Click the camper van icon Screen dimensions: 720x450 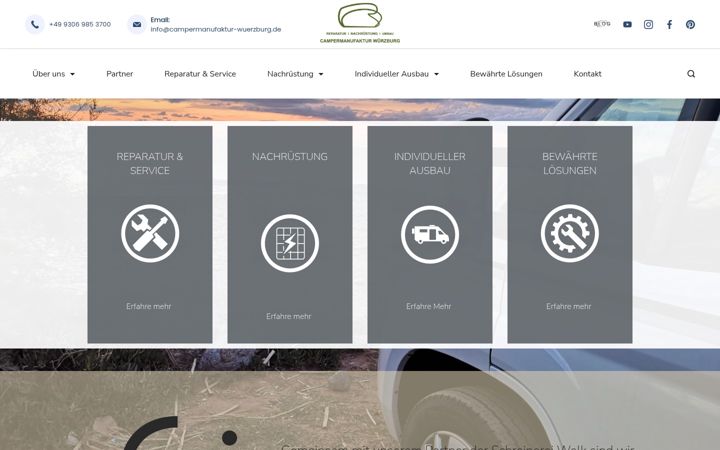[x=430, y=234]
